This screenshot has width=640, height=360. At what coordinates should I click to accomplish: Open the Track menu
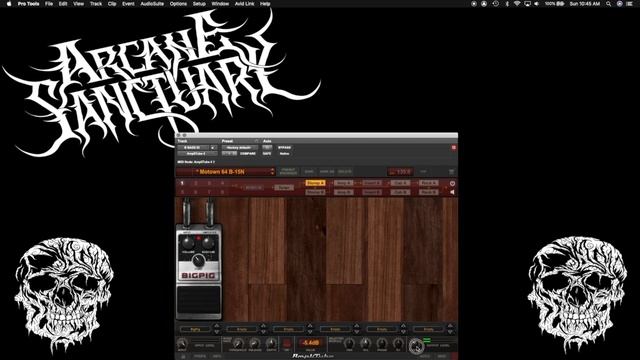tap(96, 4)
